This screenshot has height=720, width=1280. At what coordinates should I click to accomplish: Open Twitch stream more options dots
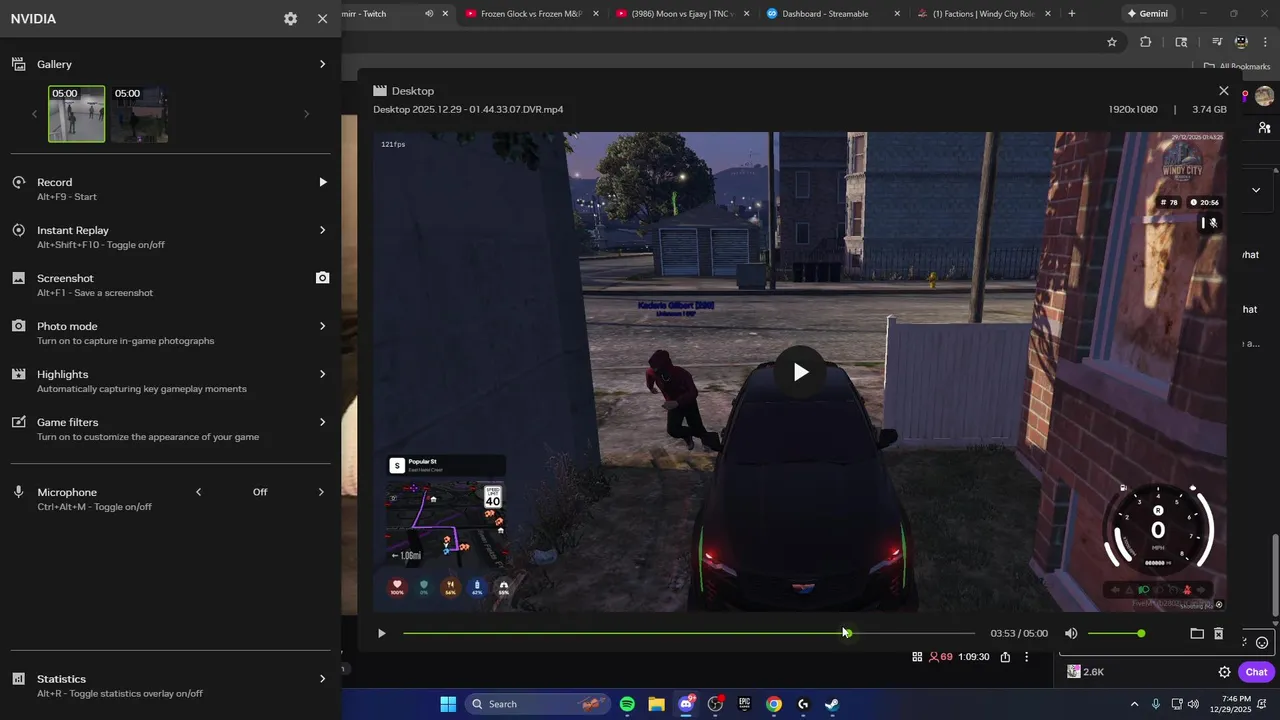pyautogui.click(x=1026, y=657)
